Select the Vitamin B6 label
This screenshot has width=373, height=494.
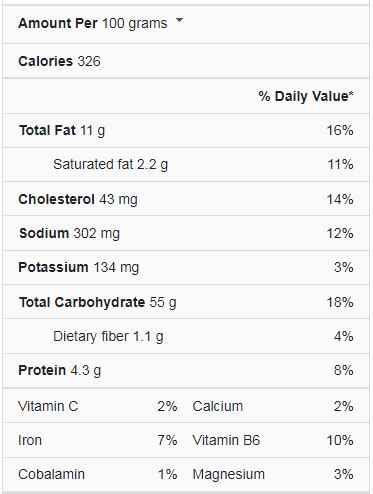coord(226,440)
